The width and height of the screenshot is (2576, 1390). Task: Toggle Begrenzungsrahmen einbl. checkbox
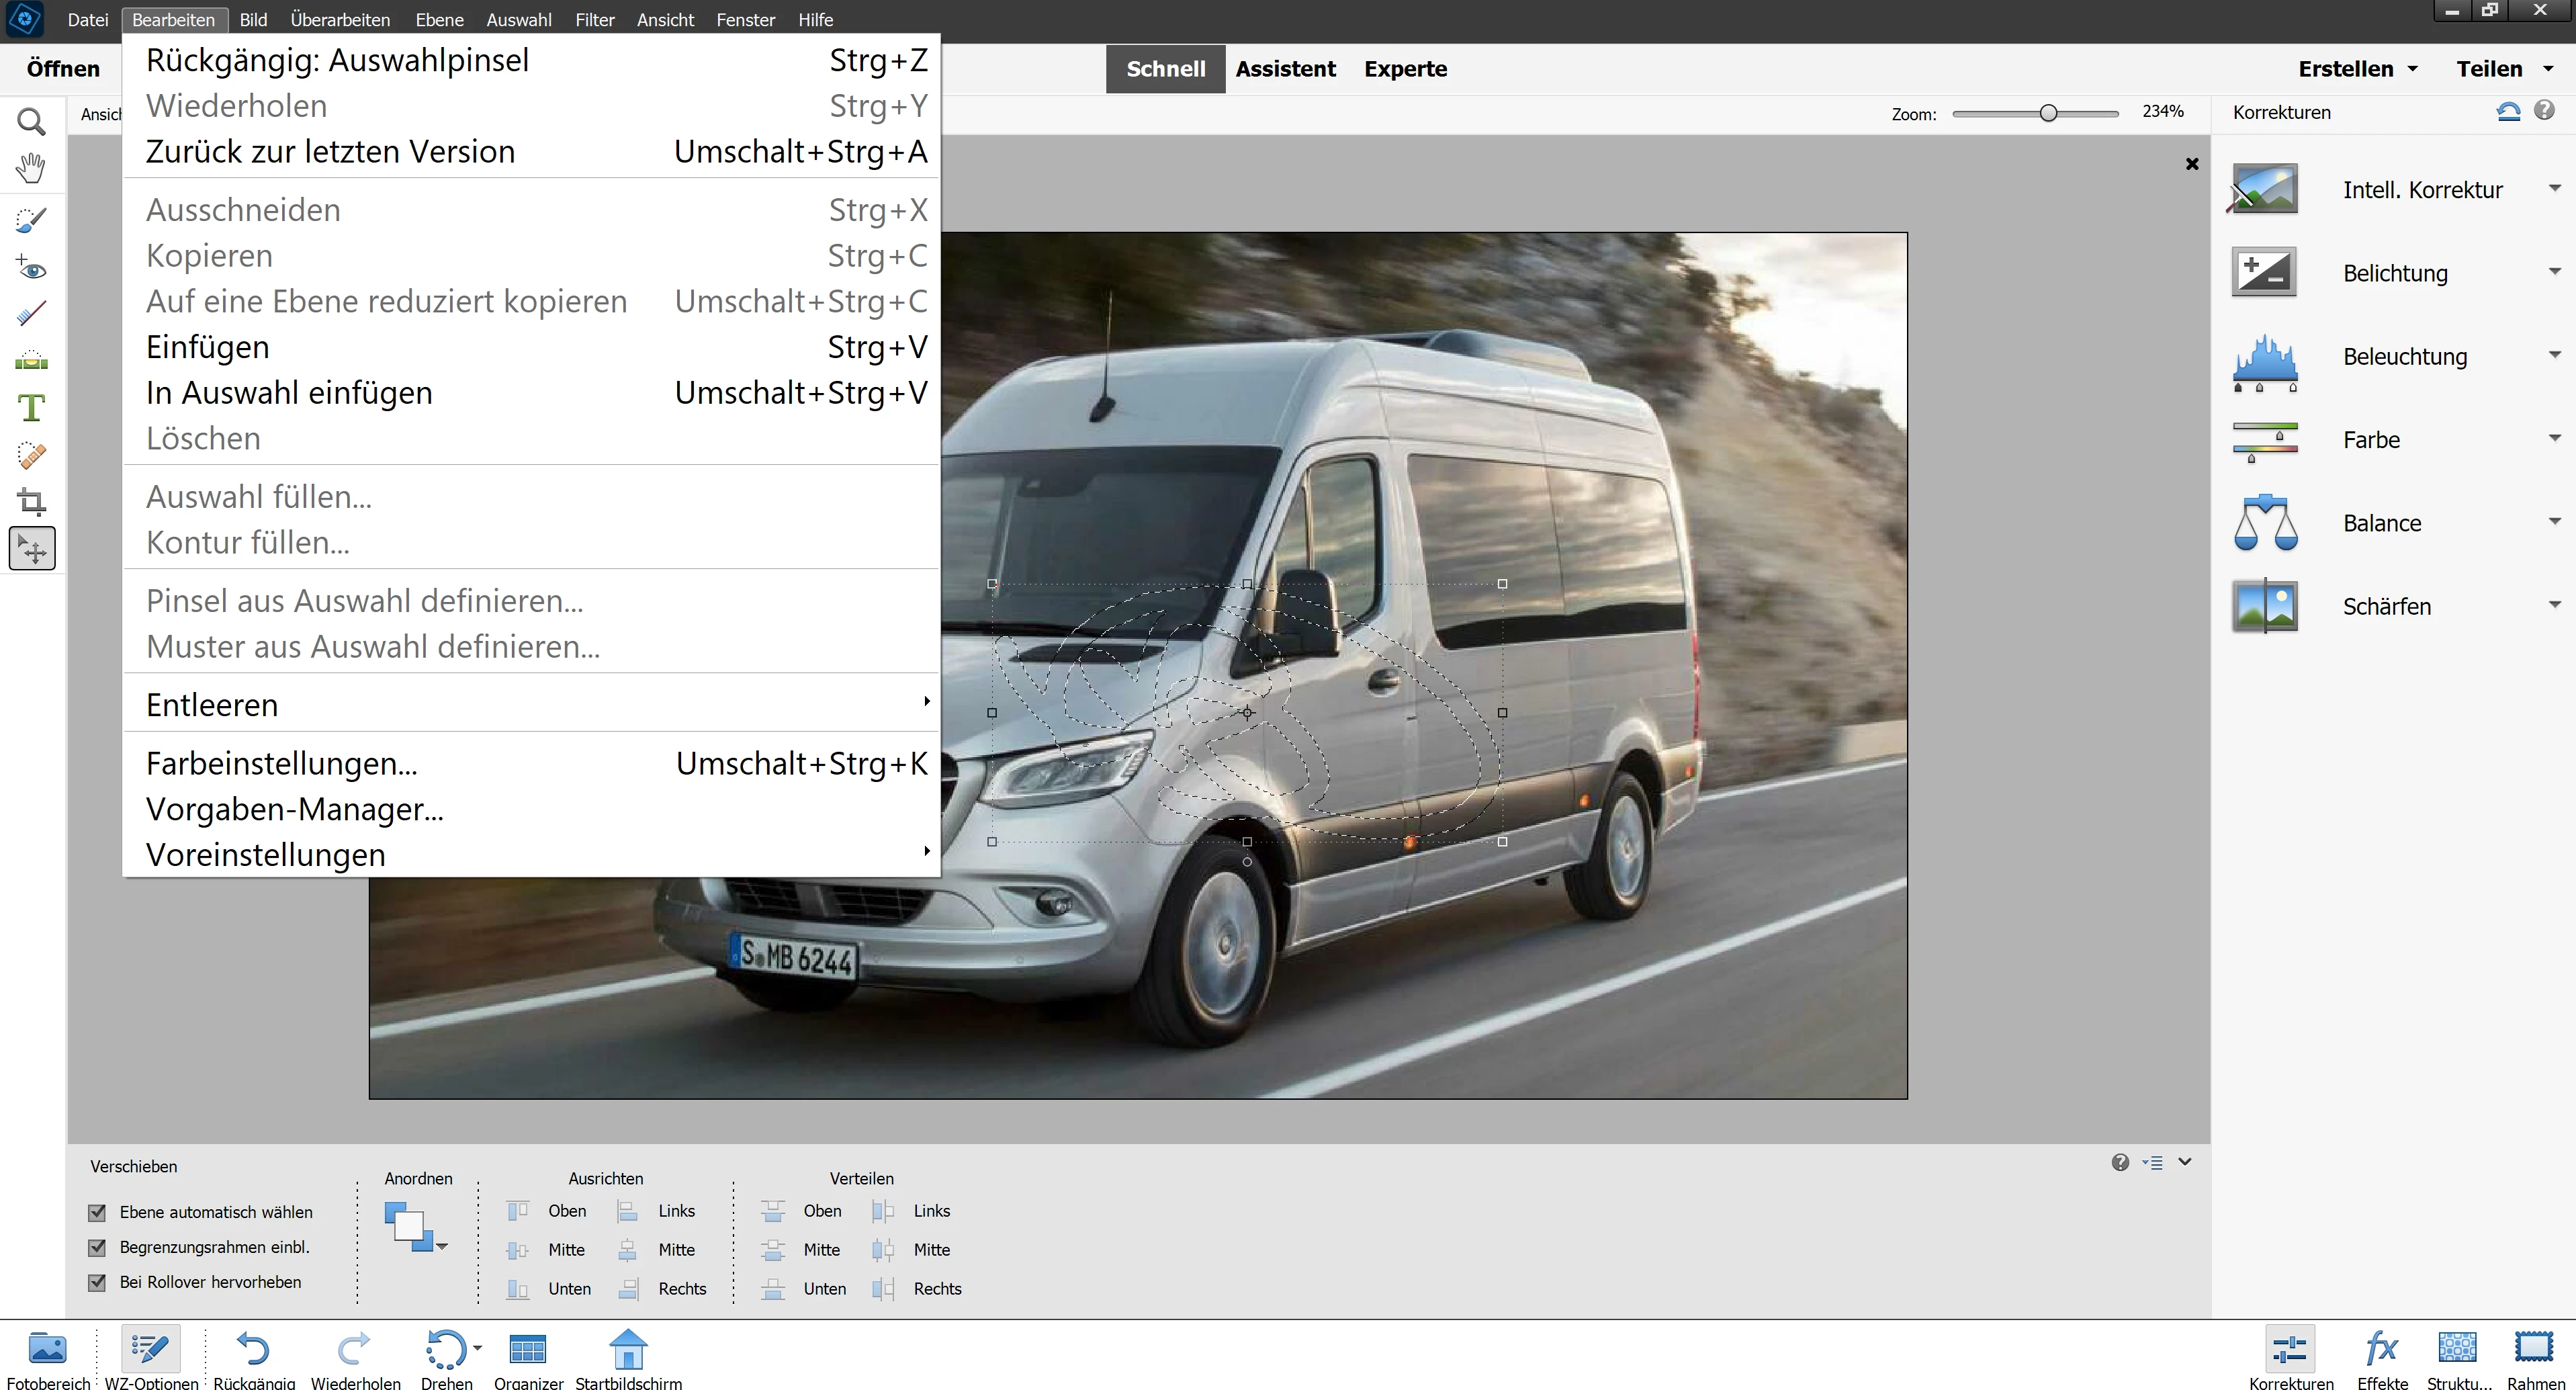97,1247
